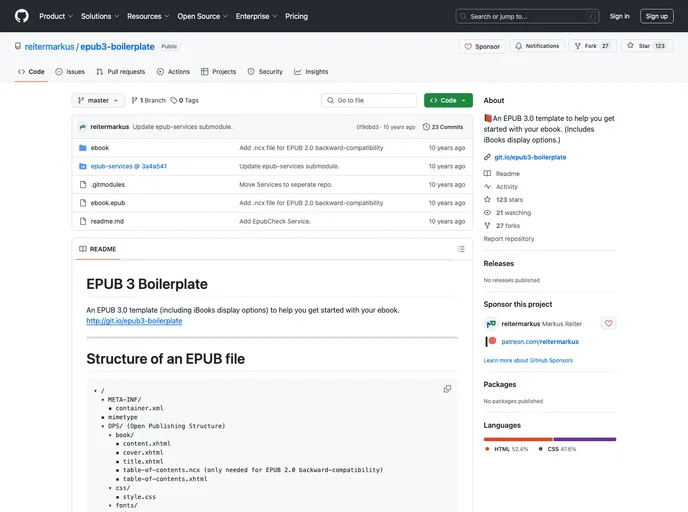
Task: Click the reitermarkus commit author avatar
Action: (x=82, y=127)
